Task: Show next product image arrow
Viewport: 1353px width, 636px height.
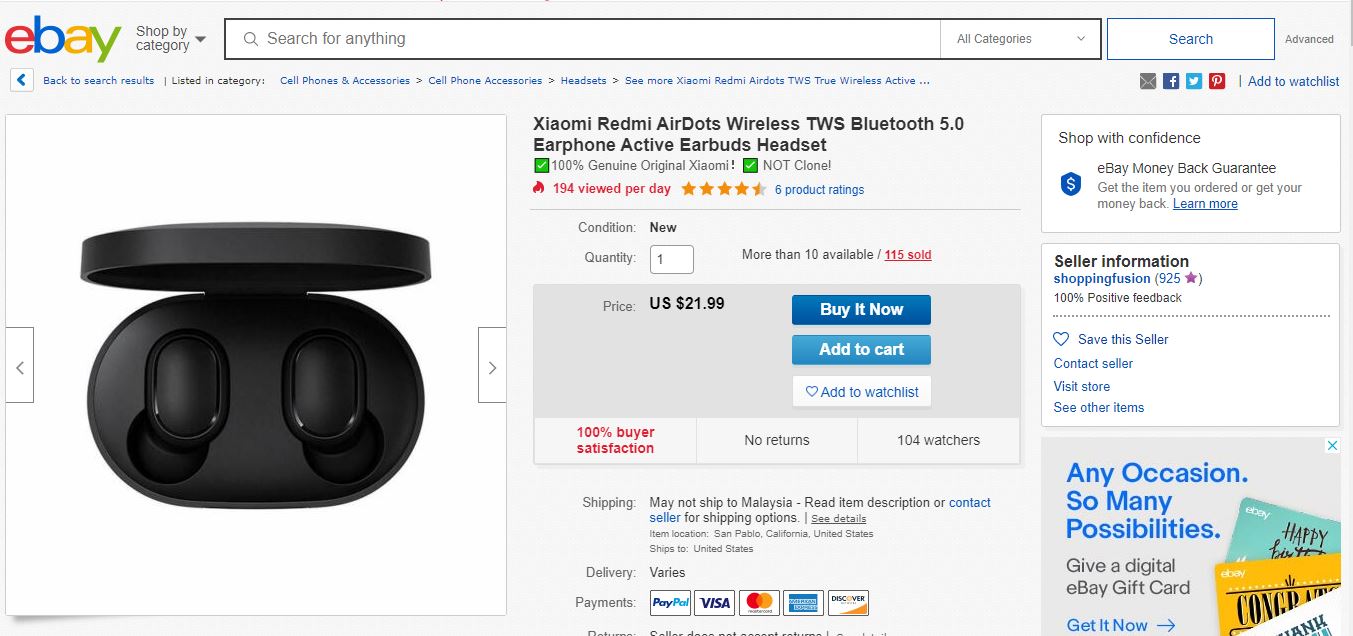Action: [x=492, y=365]
